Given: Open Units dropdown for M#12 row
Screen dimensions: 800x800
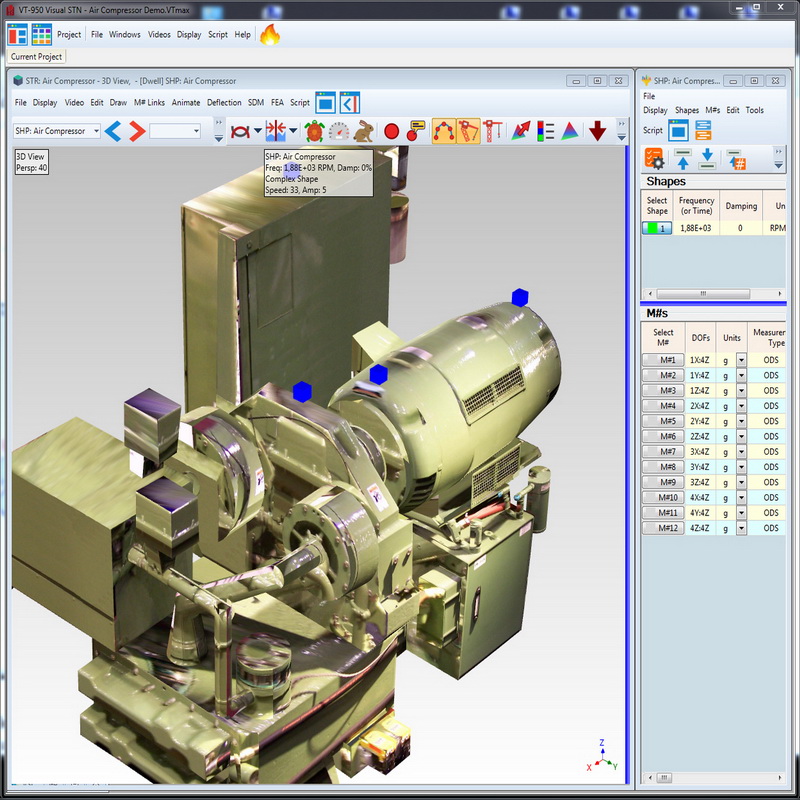Looking at the screenshot, I should pos(741,528).
